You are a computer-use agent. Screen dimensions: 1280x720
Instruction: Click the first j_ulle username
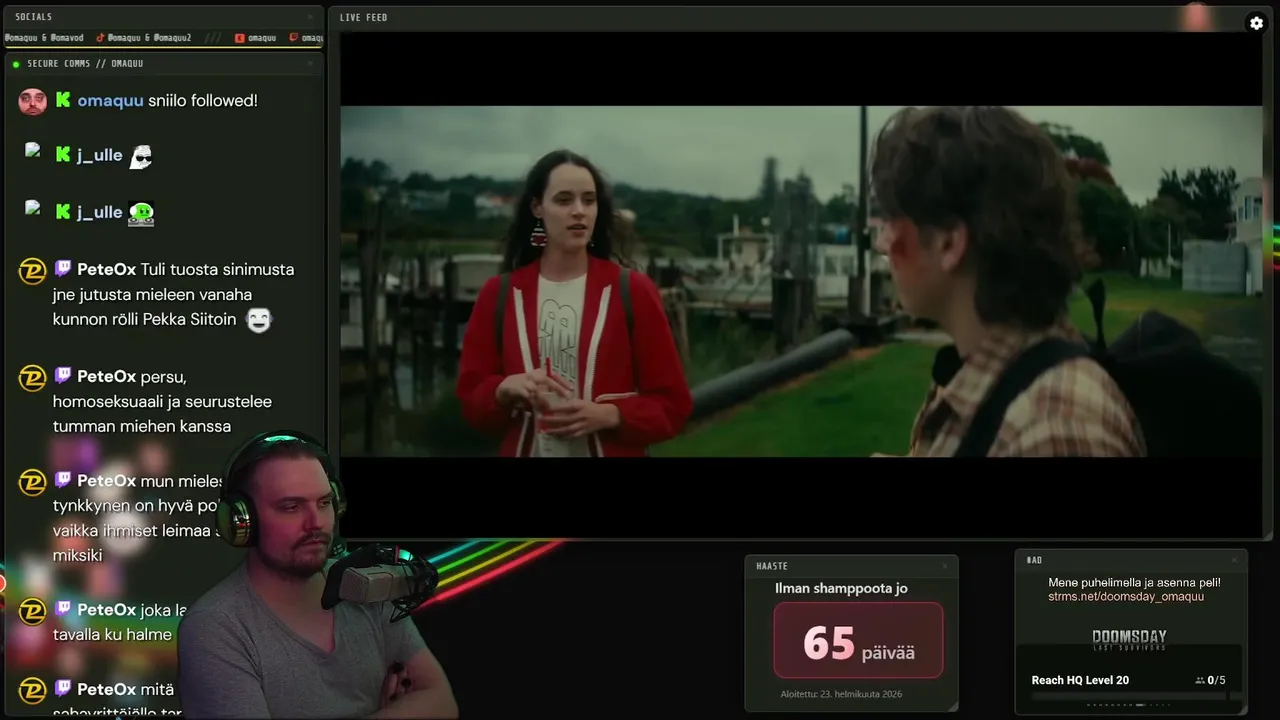point(99,155)
